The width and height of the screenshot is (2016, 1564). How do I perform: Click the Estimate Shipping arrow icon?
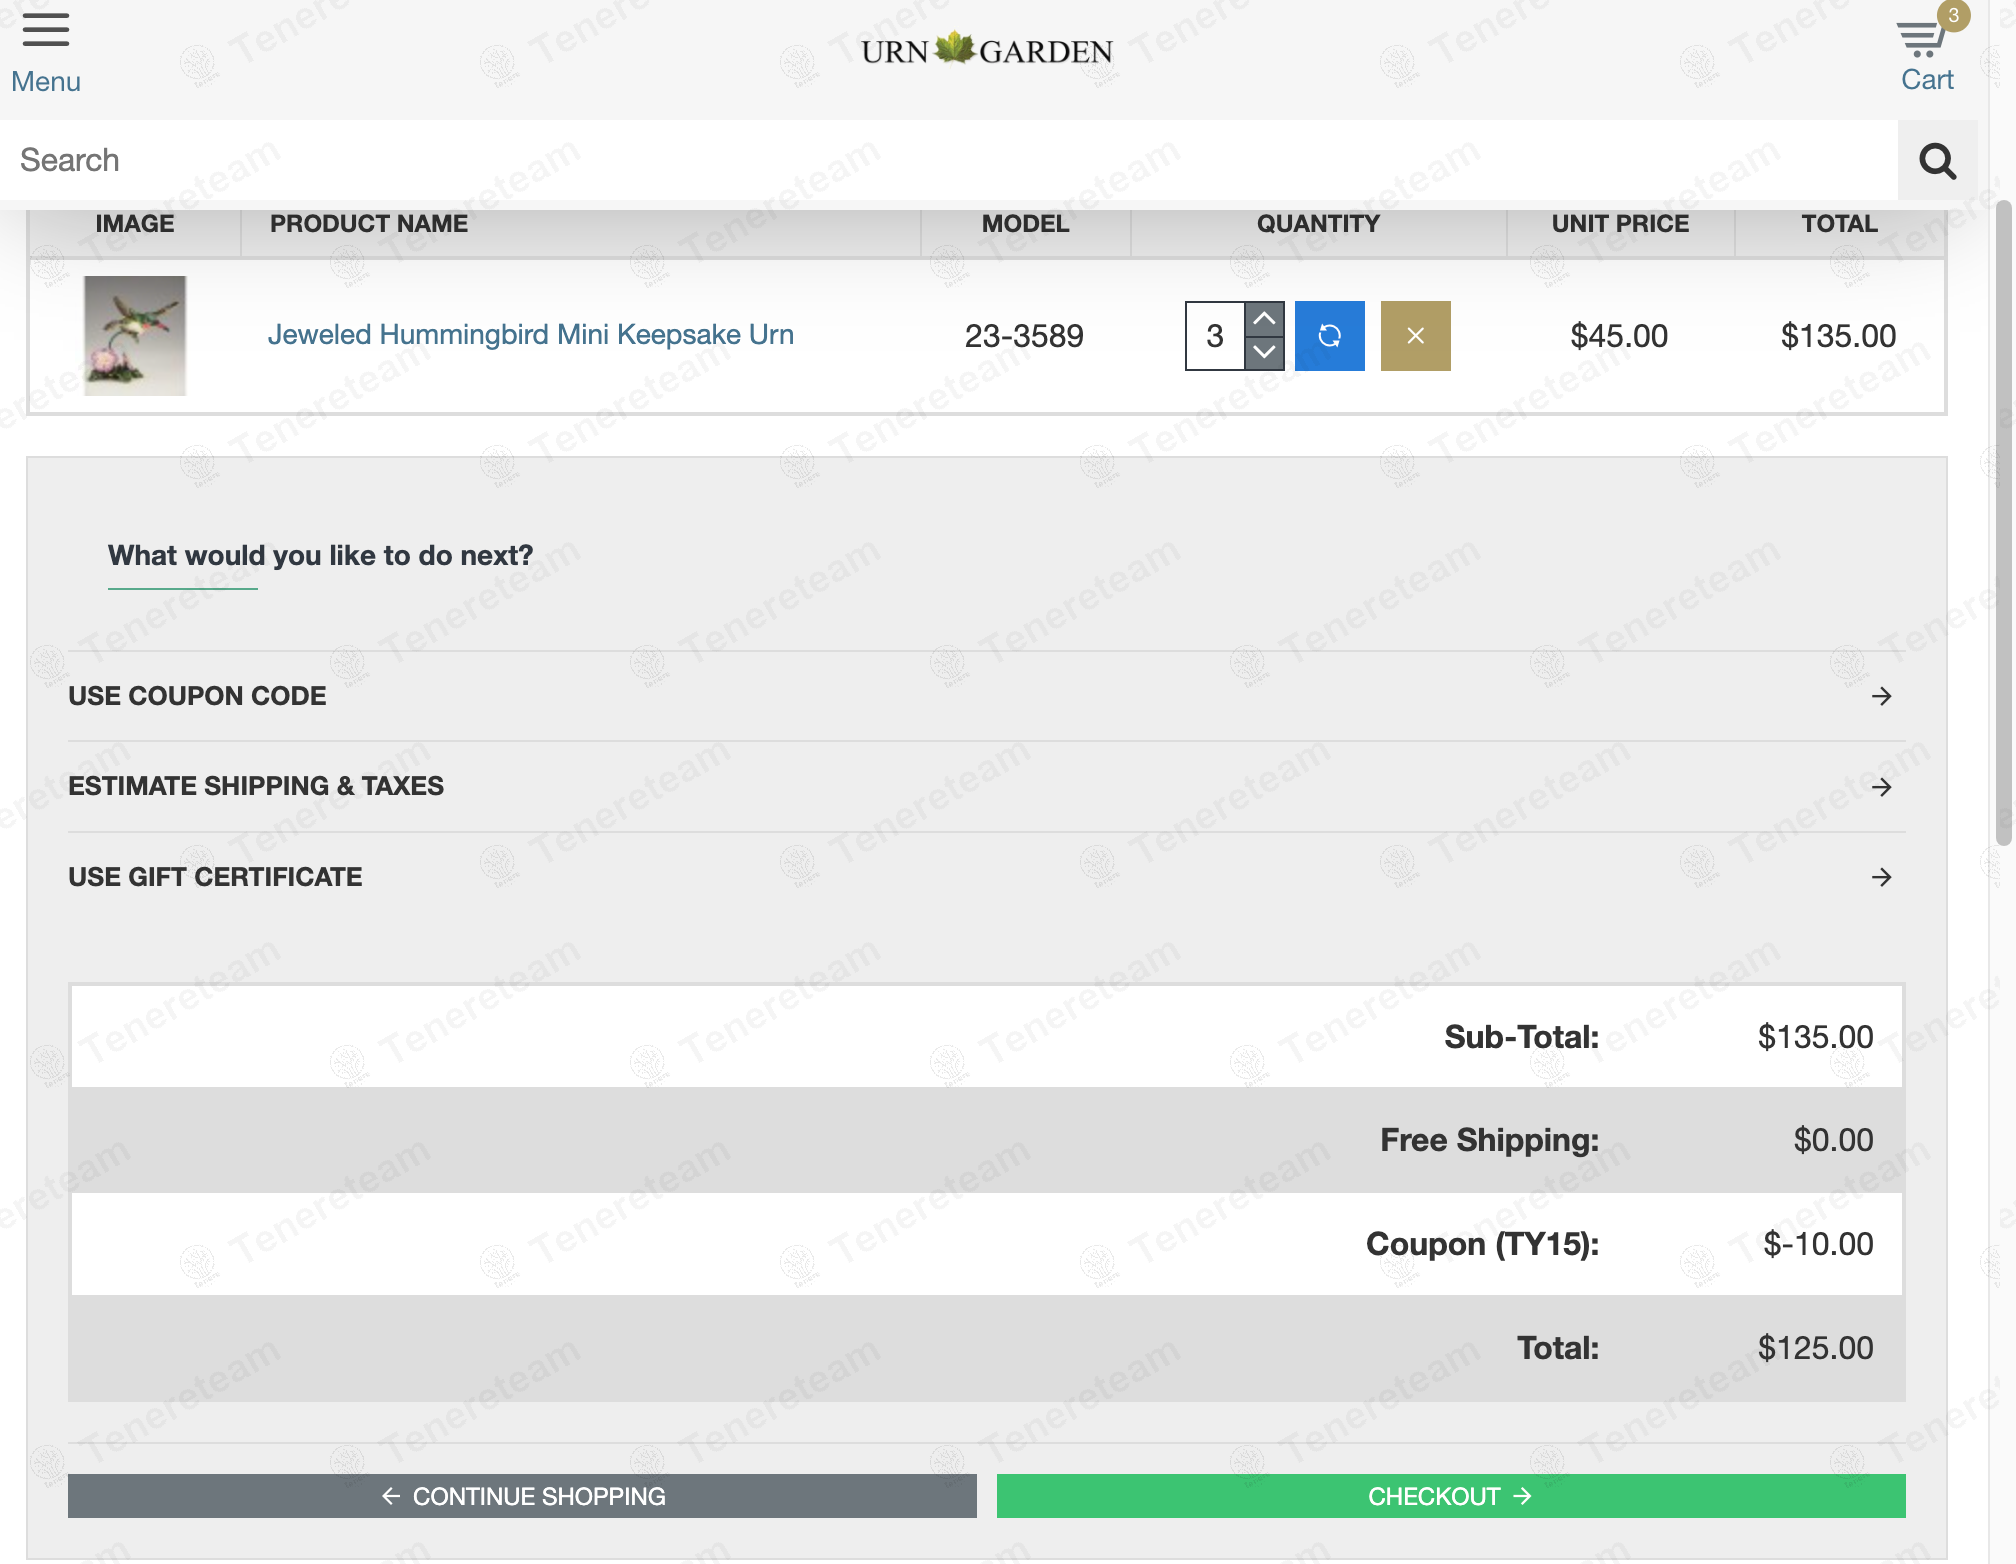1881,787
